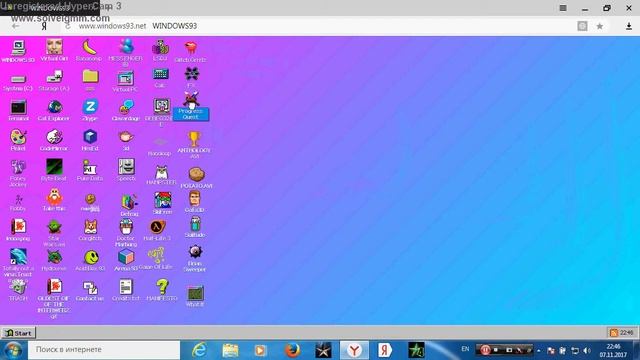The image size is (640, 360).
Task: Open the Glitch Grrrlz lips icon
Action: pos(190,48)
